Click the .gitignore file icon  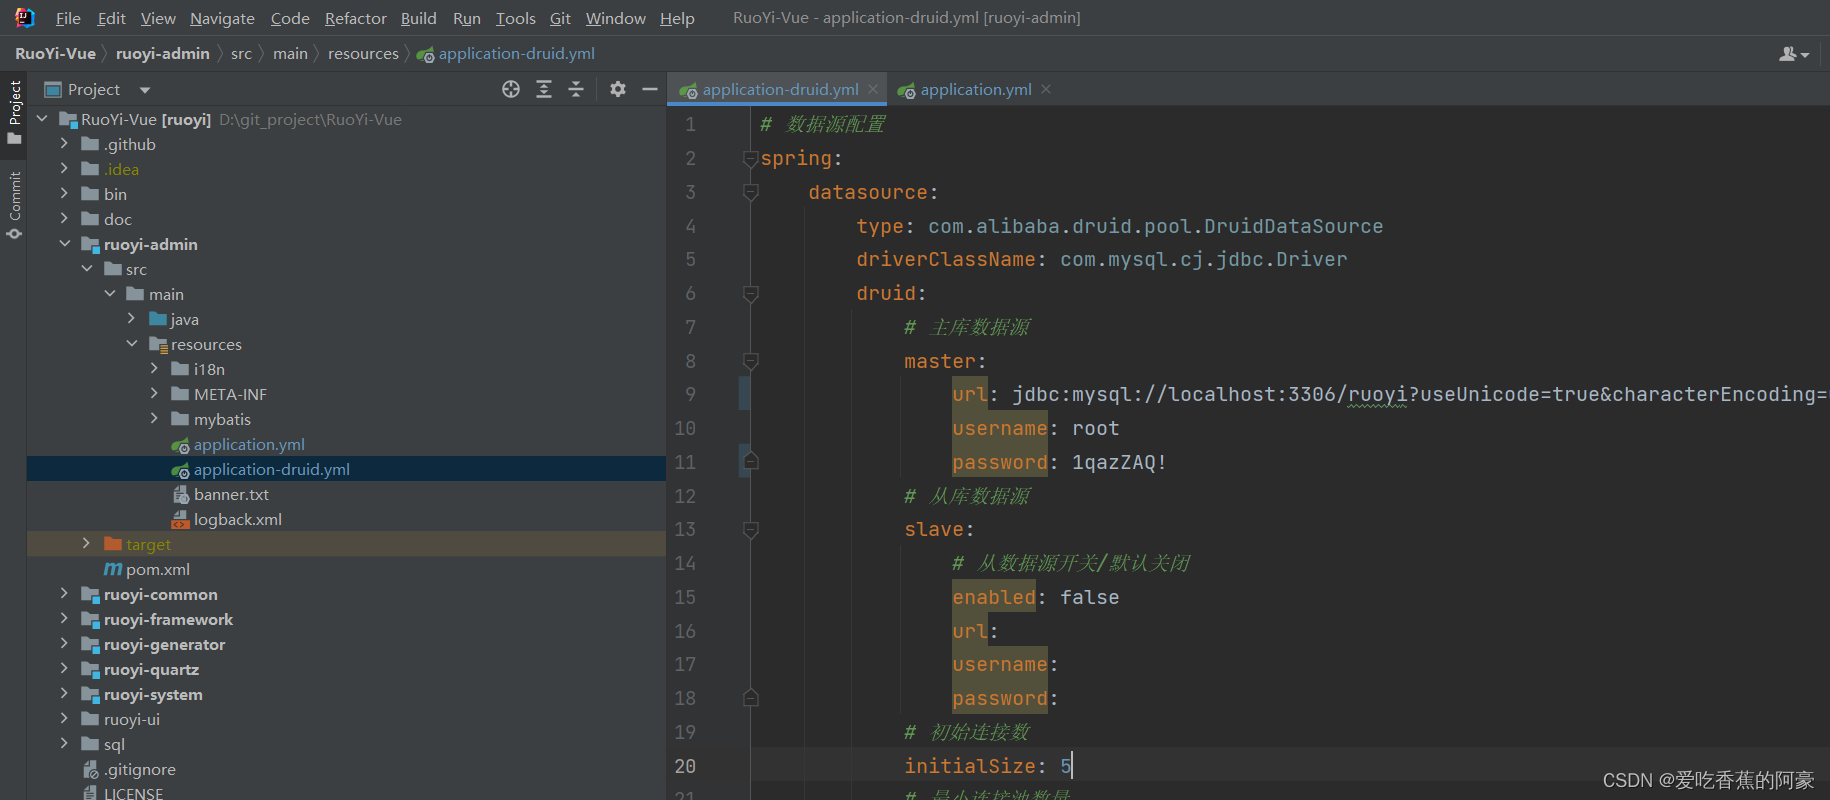click(x=91, y=769)
